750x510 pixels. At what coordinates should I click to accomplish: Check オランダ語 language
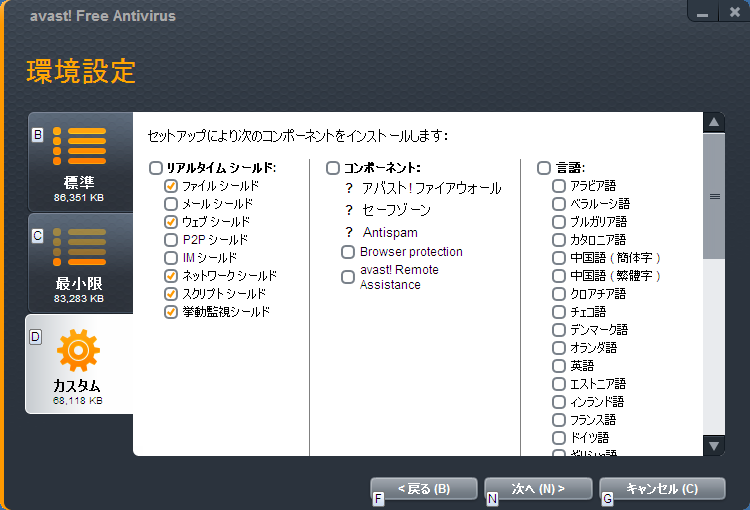coord(559,348)
